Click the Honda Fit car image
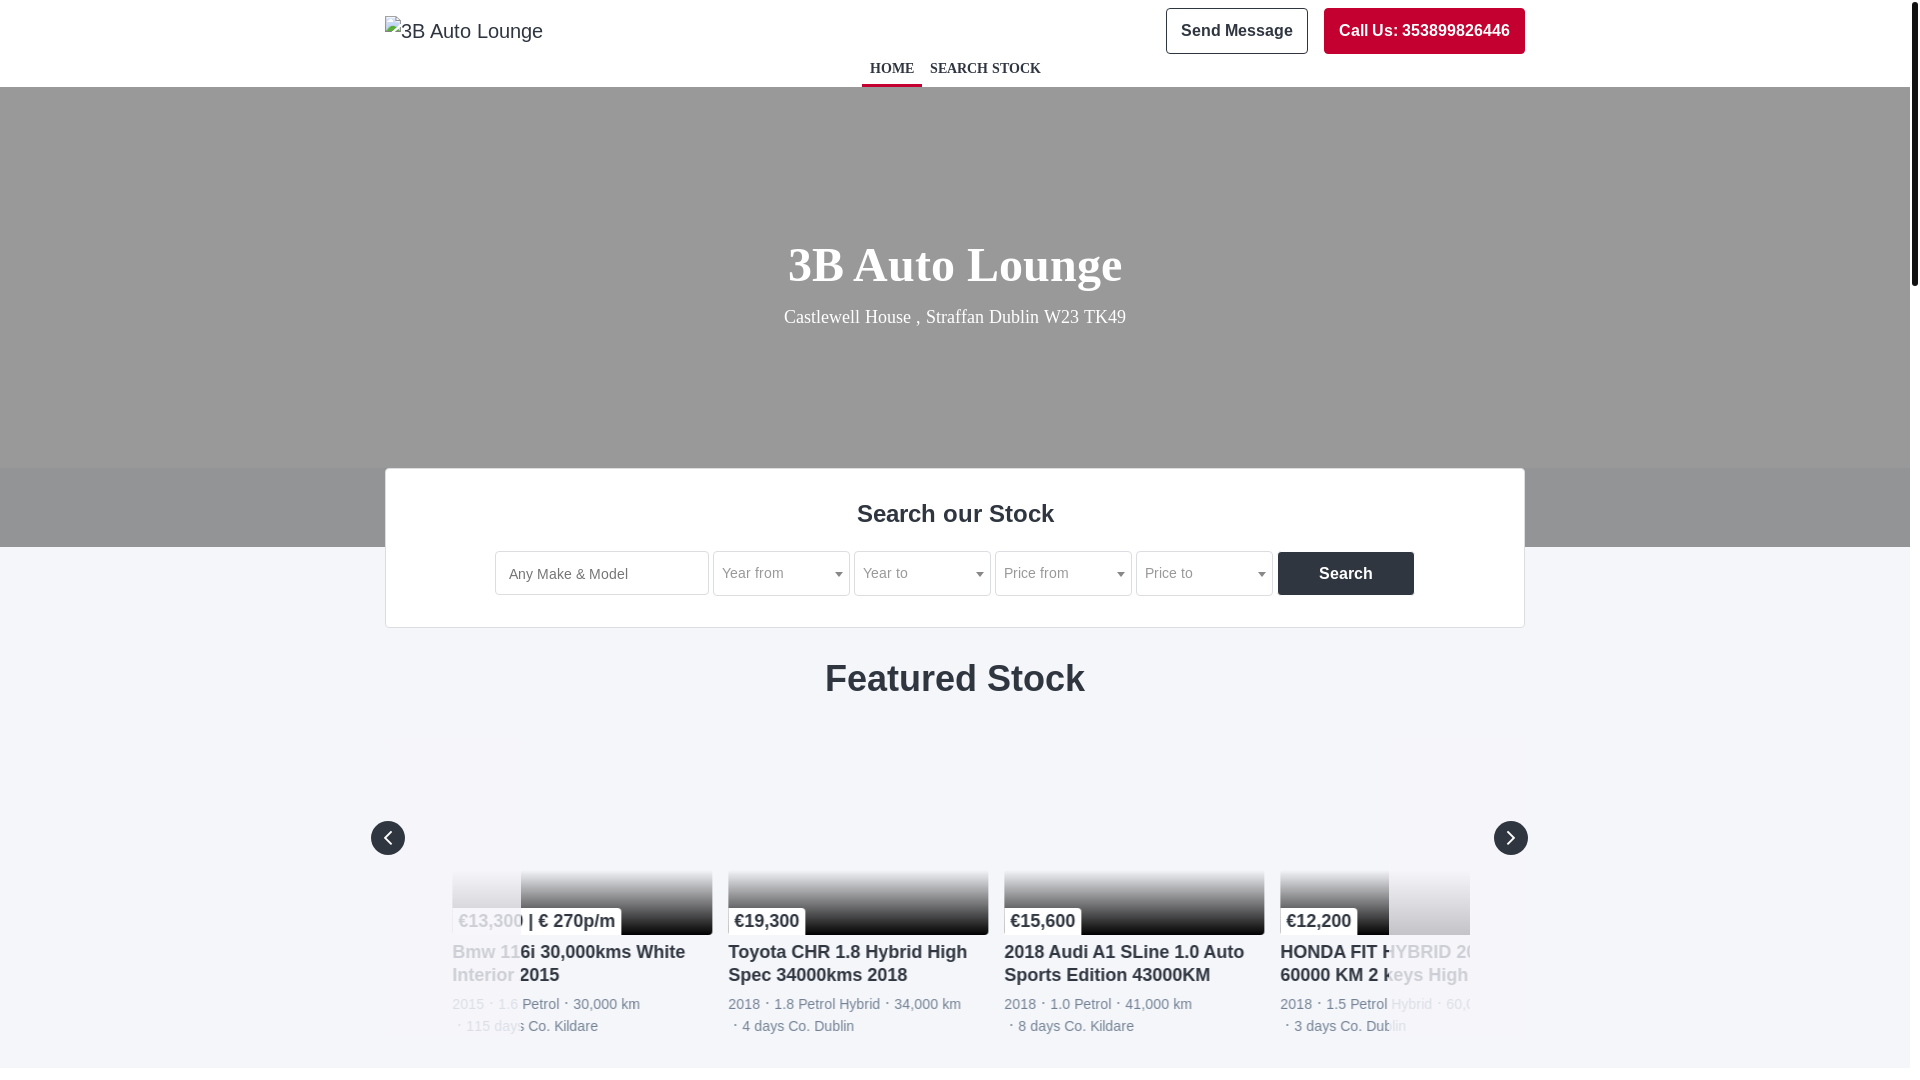This screenshot has width=1920, height=1080. pyautogui.click(x=1375, y=836)
